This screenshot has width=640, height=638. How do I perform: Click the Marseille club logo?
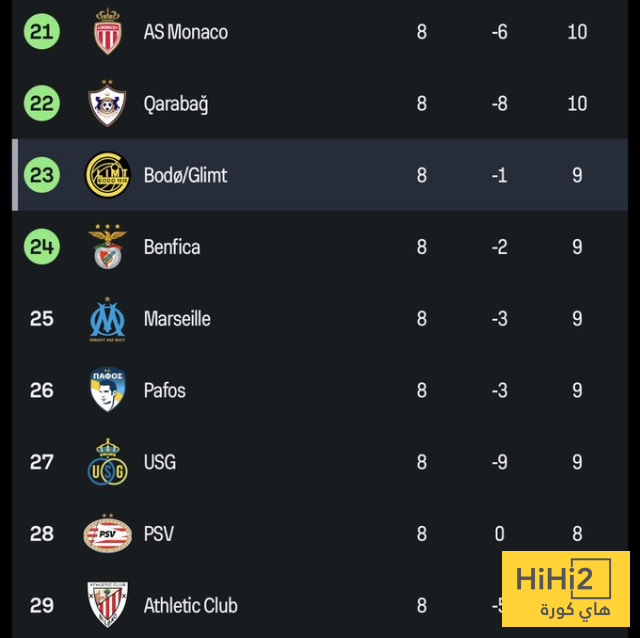pyautogui.click(x=107, y=319)
